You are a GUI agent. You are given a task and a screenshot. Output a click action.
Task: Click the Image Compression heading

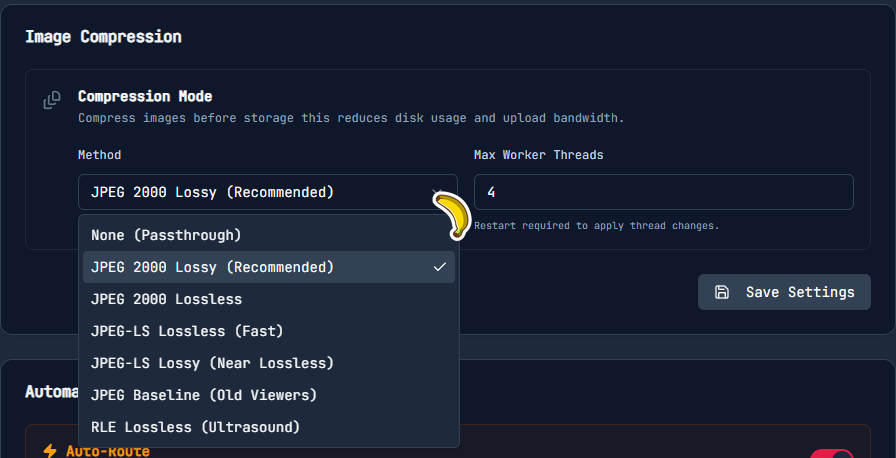[x=103, y=37]
